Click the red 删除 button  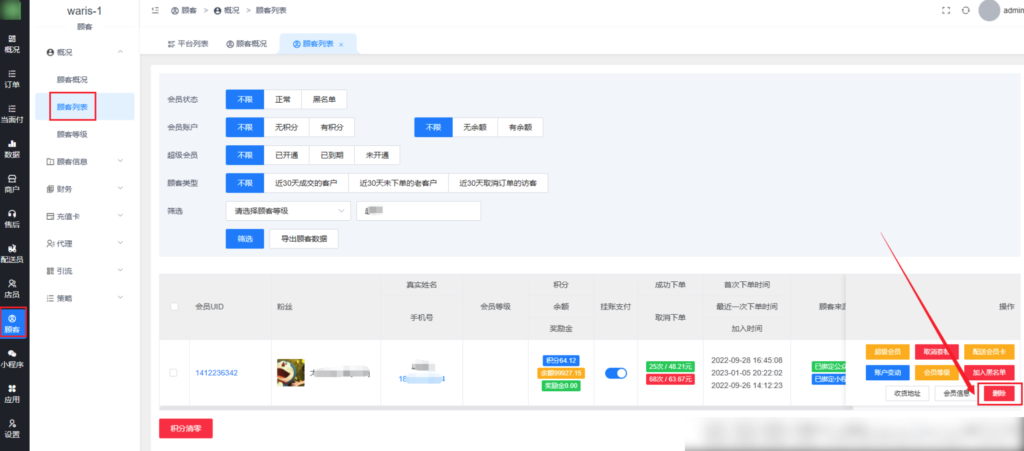click(x=999, y=394)
